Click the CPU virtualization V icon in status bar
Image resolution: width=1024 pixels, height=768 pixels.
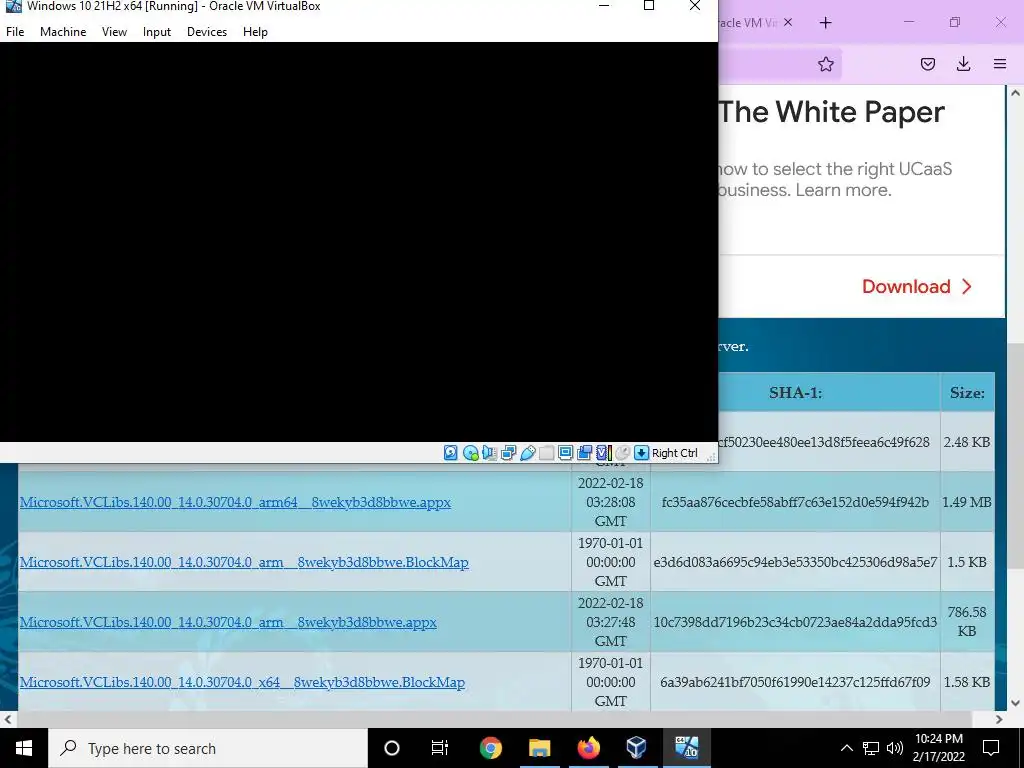605,453
